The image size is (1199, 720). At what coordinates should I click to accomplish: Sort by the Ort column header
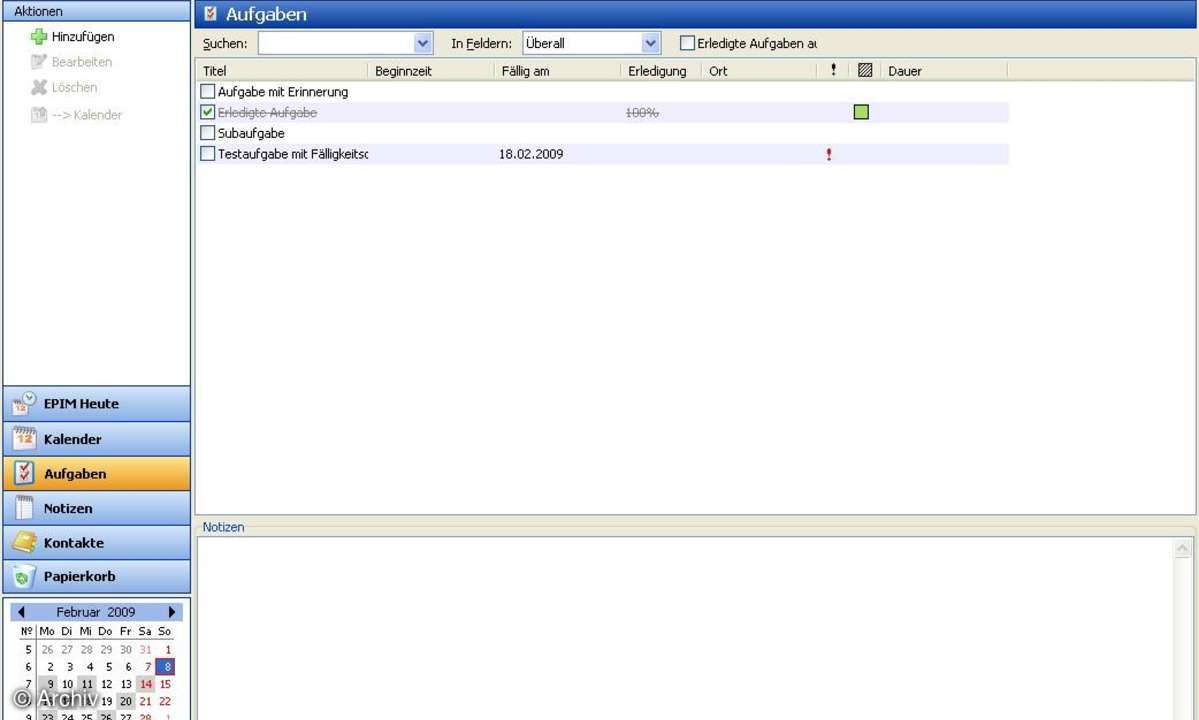pos(759,71)
